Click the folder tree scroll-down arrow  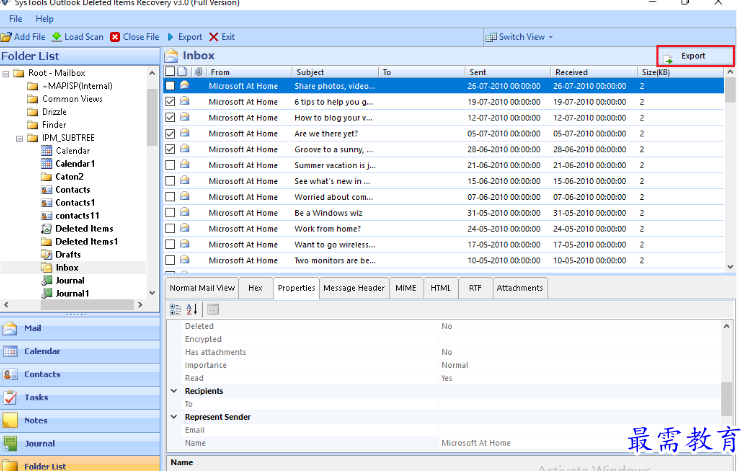tap(152, 293)
